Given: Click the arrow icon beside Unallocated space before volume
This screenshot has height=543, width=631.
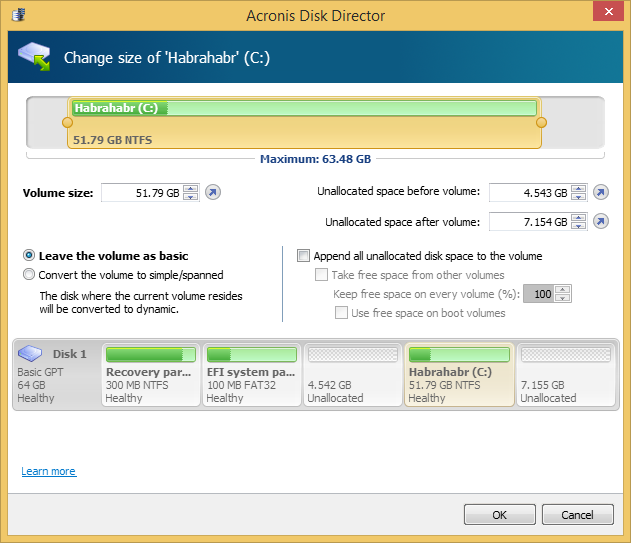Looking at the screenshot, I should [600, 192].
